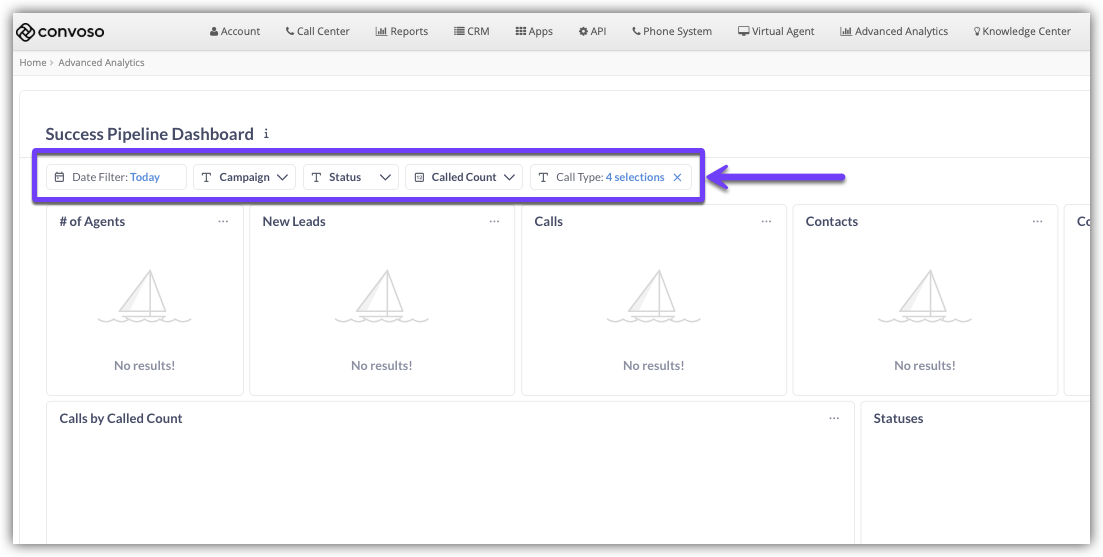1103x557 pixels.
Task: Open the Knowledge Center
Action: pyautogui.click(x=1021, y=31)
